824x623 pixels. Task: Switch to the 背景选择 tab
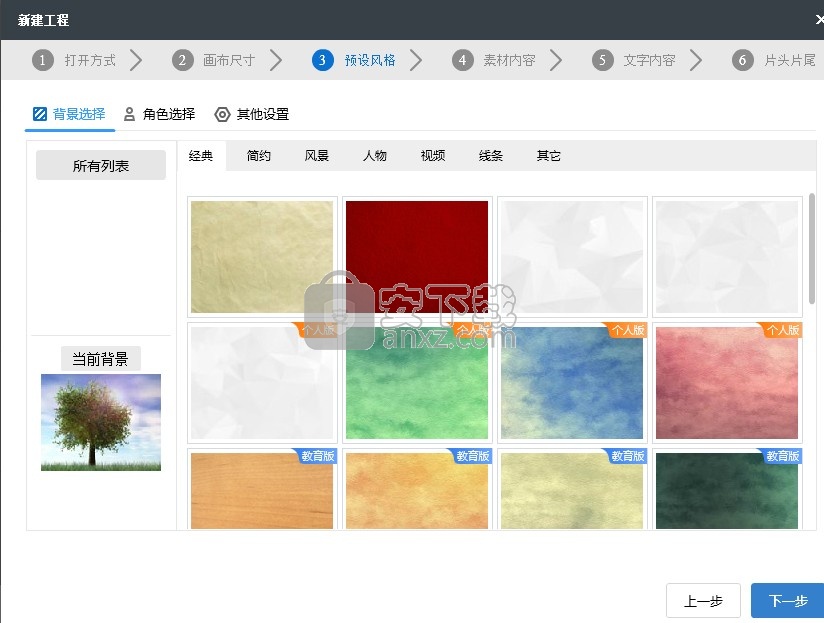(x=69, y=114)
